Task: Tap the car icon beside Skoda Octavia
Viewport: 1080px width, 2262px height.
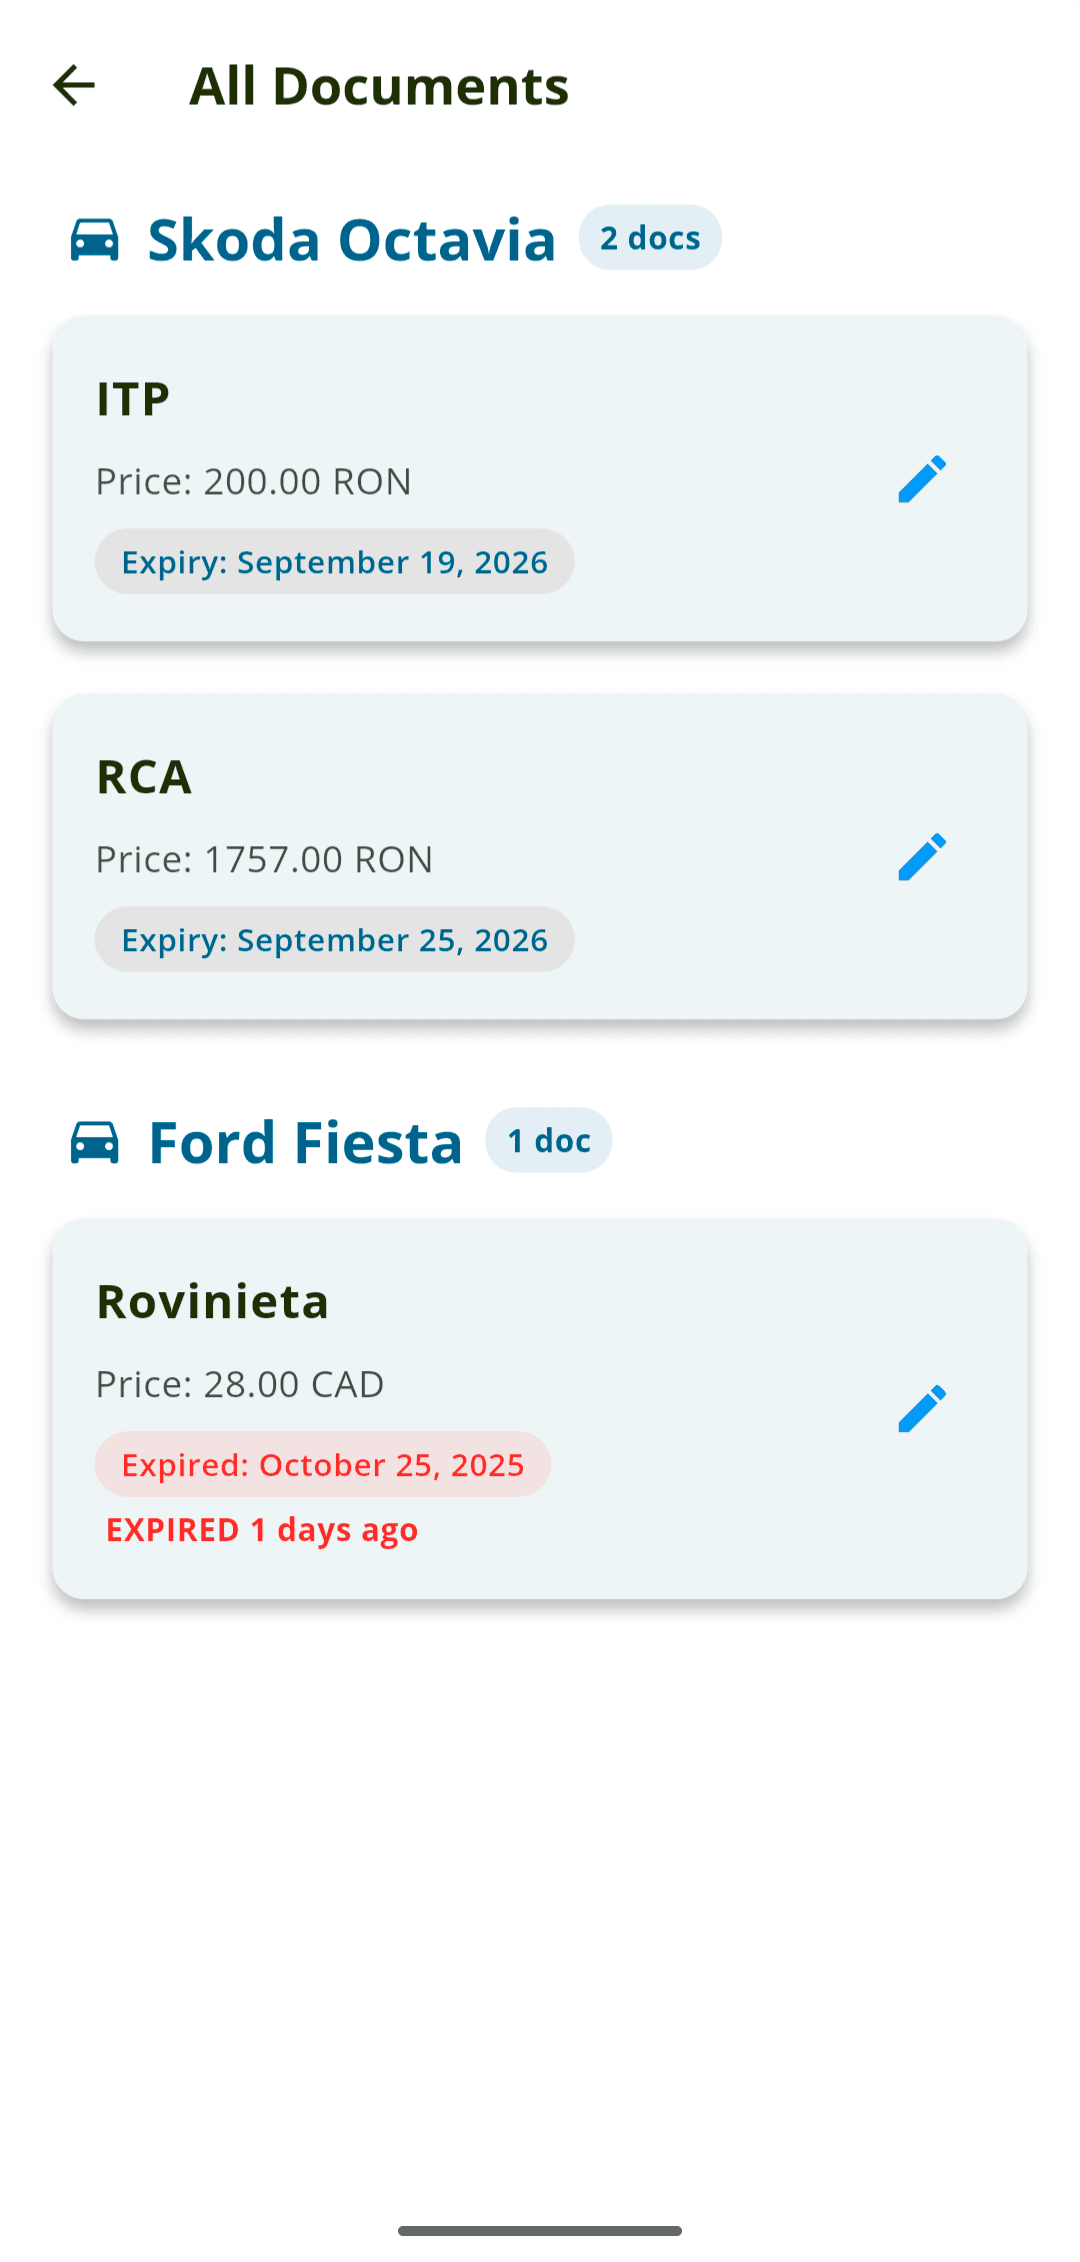Action: click(x=95, y=240)
